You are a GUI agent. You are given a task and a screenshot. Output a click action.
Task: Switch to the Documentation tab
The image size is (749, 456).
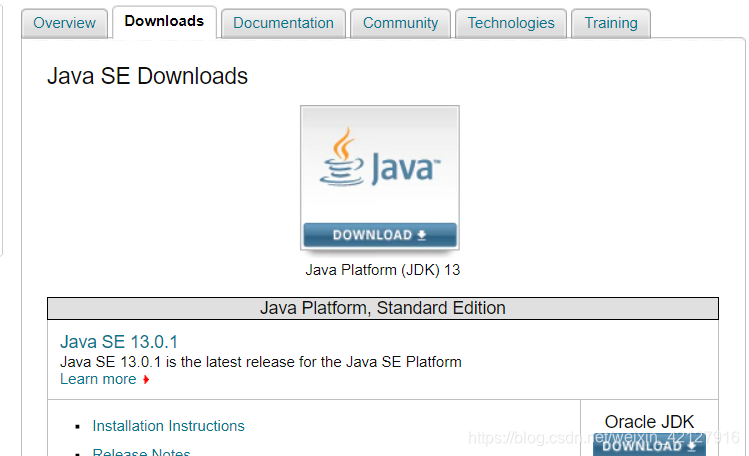283,23
